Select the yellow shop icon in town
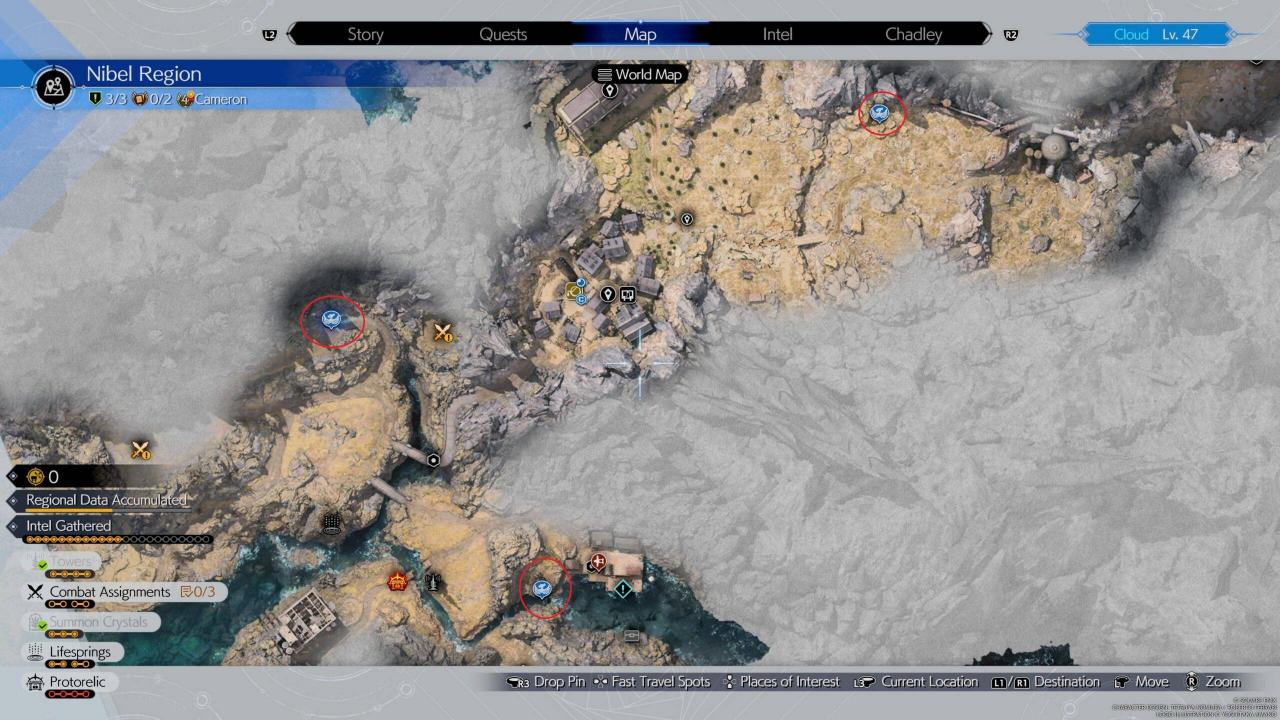1280x720 pixels. (574, 292)
